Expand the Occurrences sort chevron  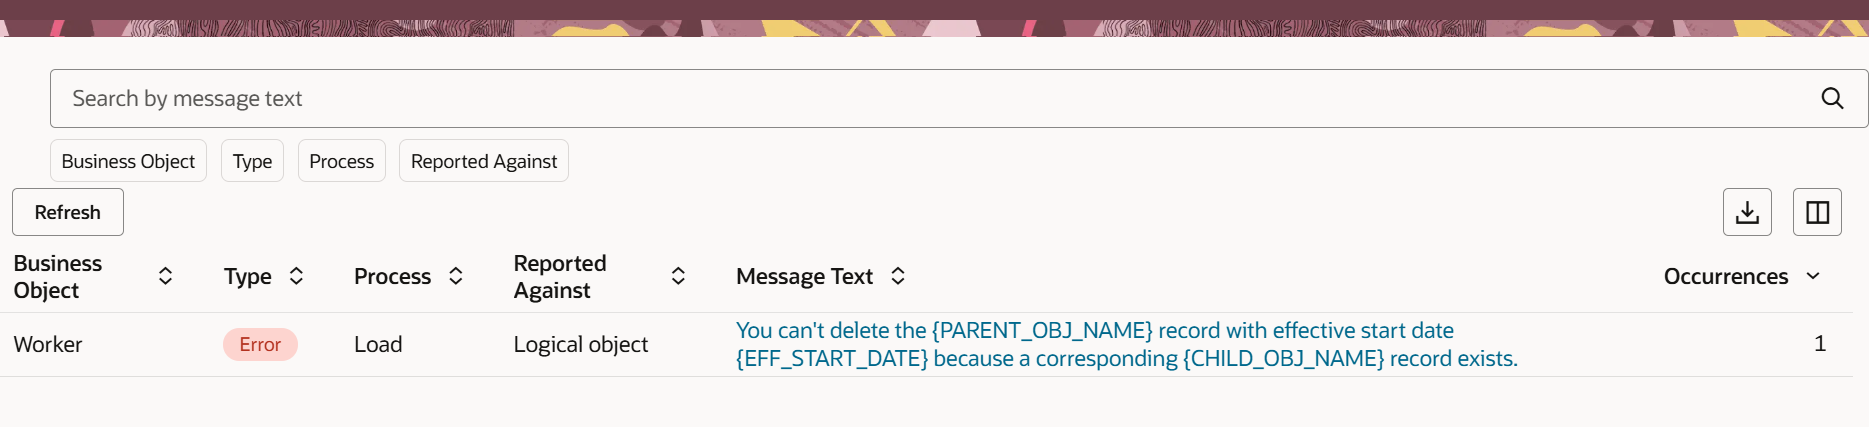pos(1813,276)
